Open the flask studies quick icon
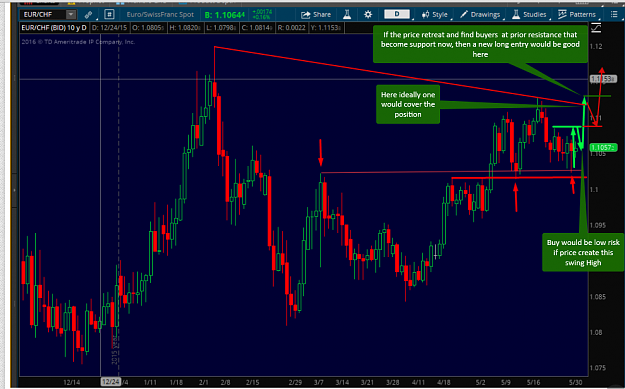The image size is (625, 389). point(347,15)
